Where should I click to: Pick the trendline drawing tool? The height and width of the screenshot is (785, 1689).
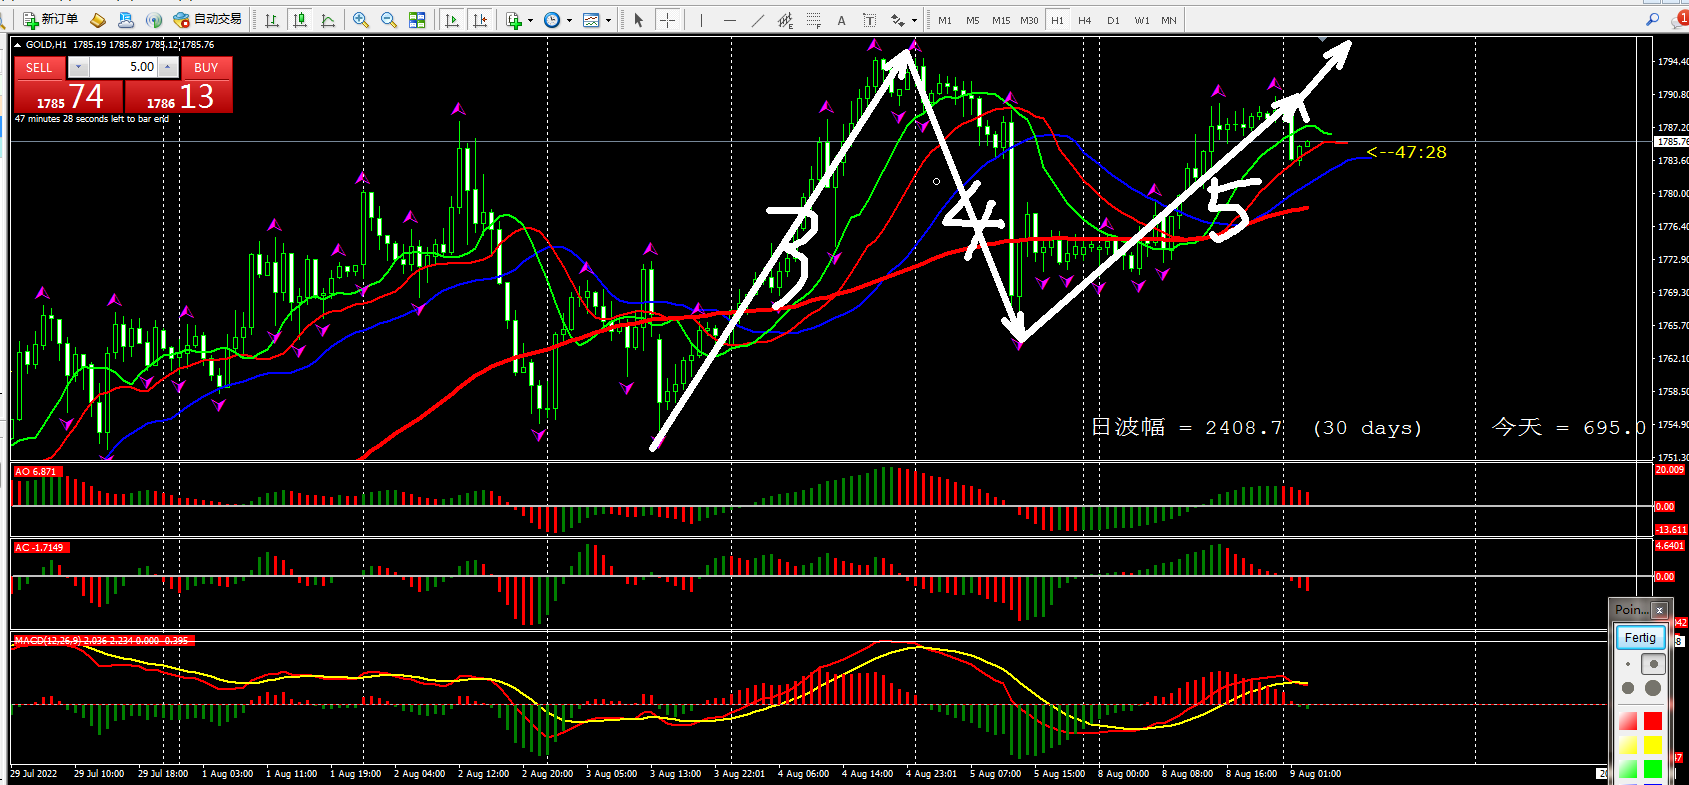click(x=758, y=20)
